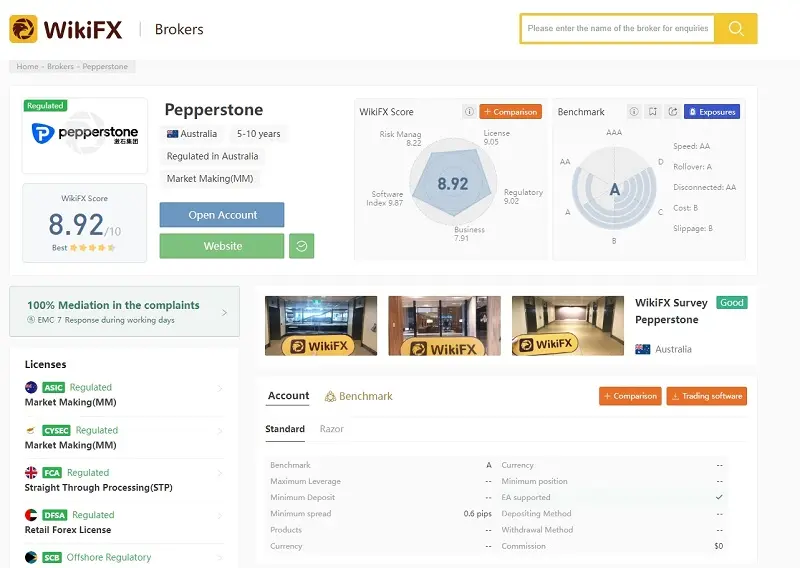Click the broker name search field
This screenshot has width=800, height=568.
pos(618,29)
